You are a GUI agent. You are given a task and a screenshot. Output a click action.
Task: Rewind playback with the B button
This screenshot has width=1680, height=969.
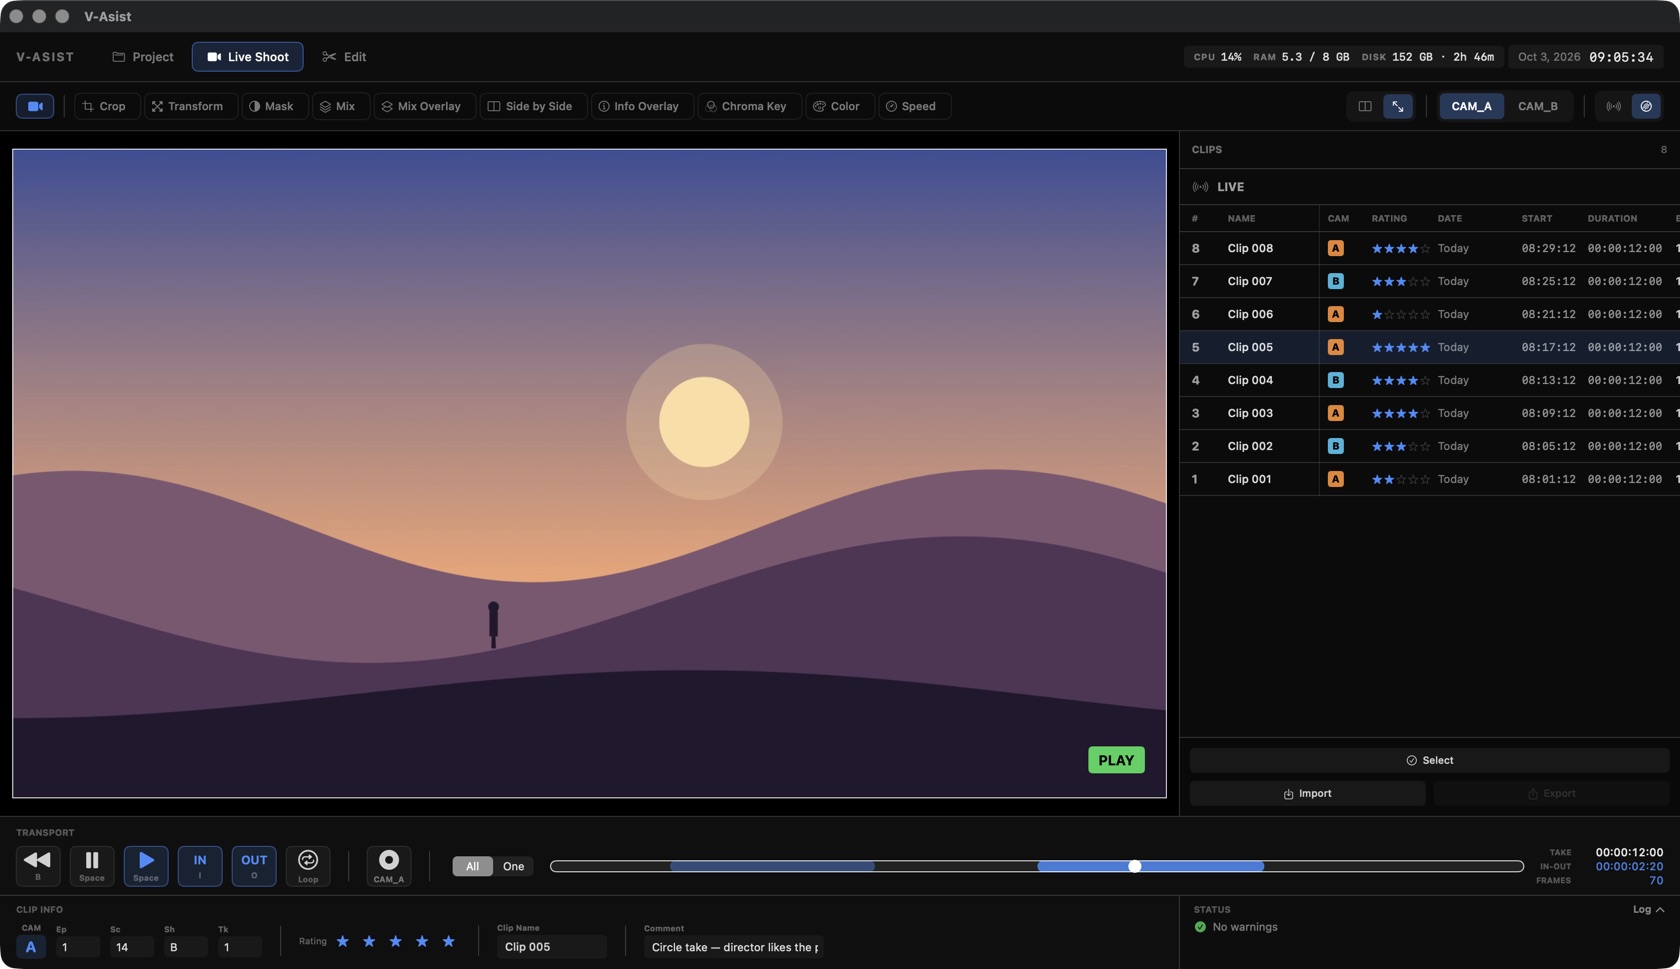38,866
